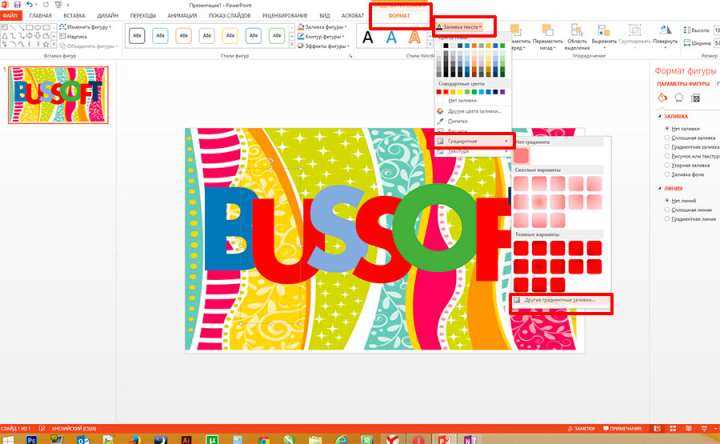Click Переместить назад (send backward) icon
Image resolution: width=720 pixels, height=444 pixels.
click(x=547, y=31)
